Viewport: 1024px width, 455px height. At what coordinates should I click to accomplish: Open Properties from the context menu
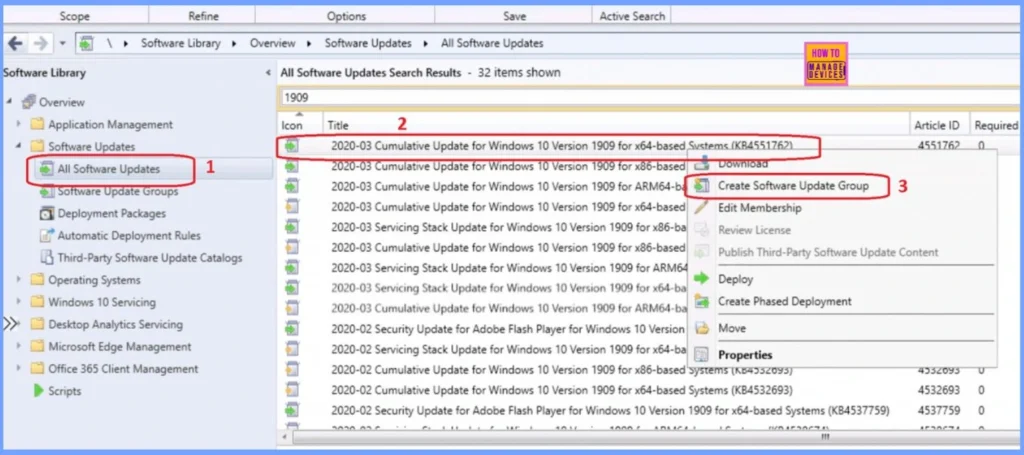coord(745,355)
